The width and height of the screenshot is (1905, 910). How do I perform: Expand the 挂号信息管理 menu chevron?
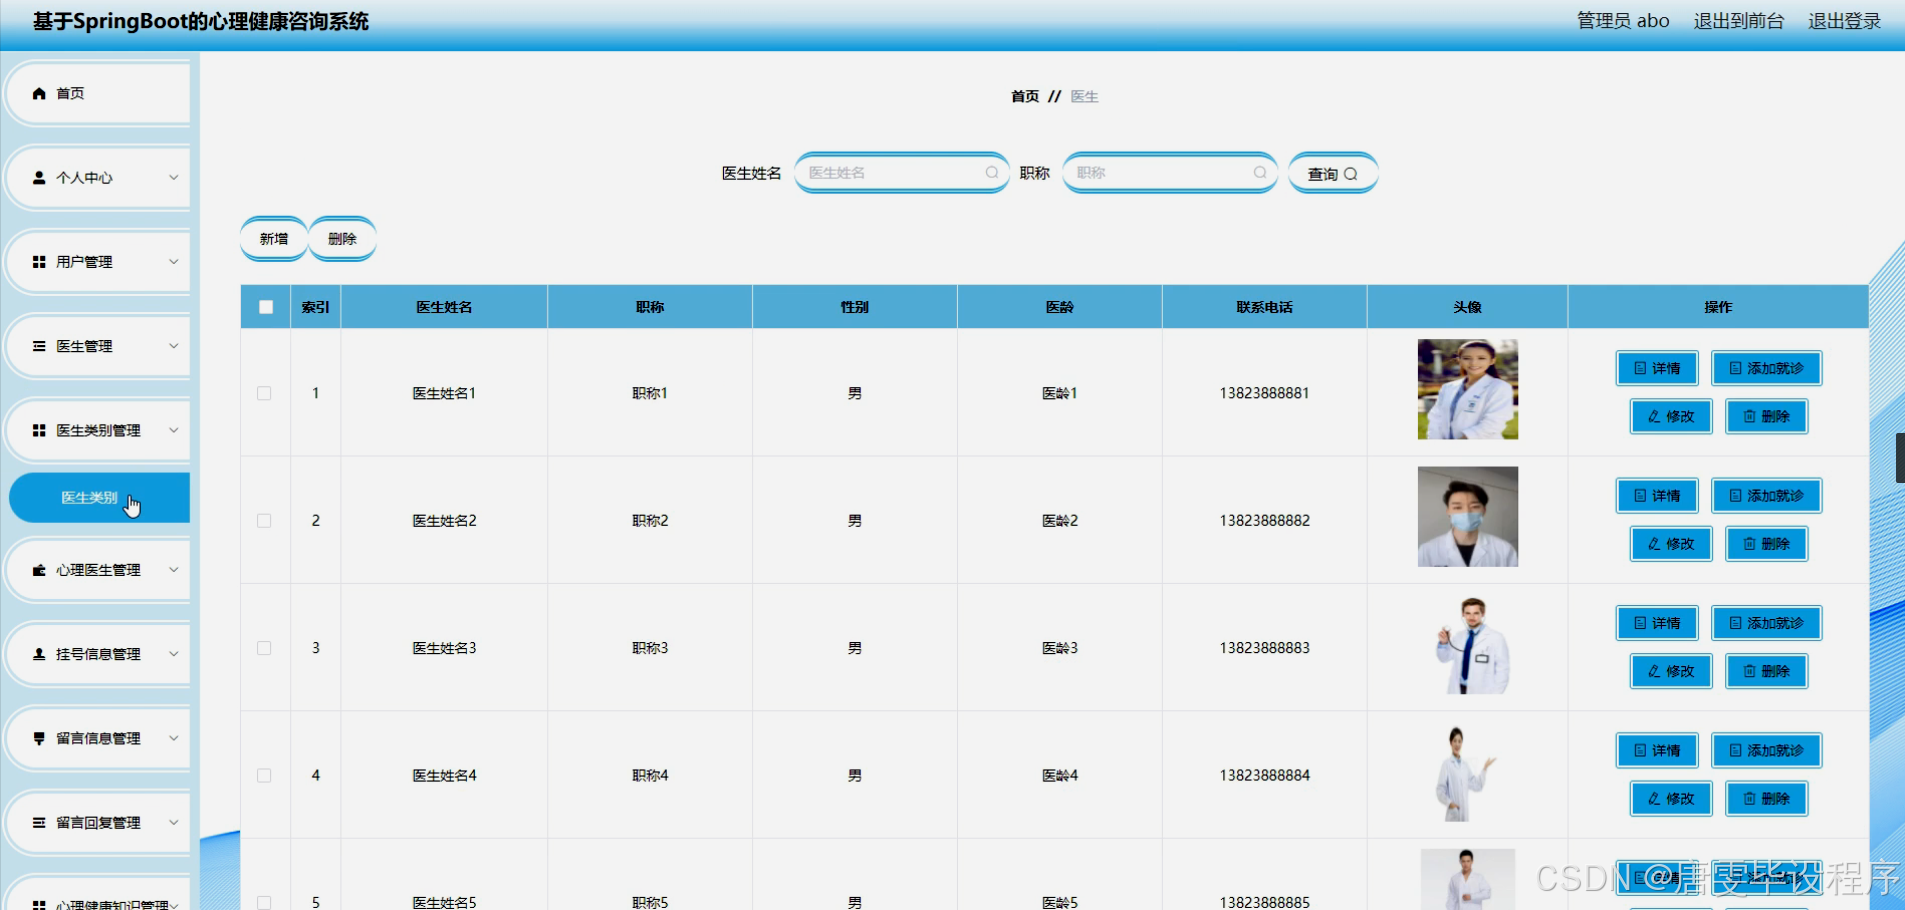pos(173,654)
